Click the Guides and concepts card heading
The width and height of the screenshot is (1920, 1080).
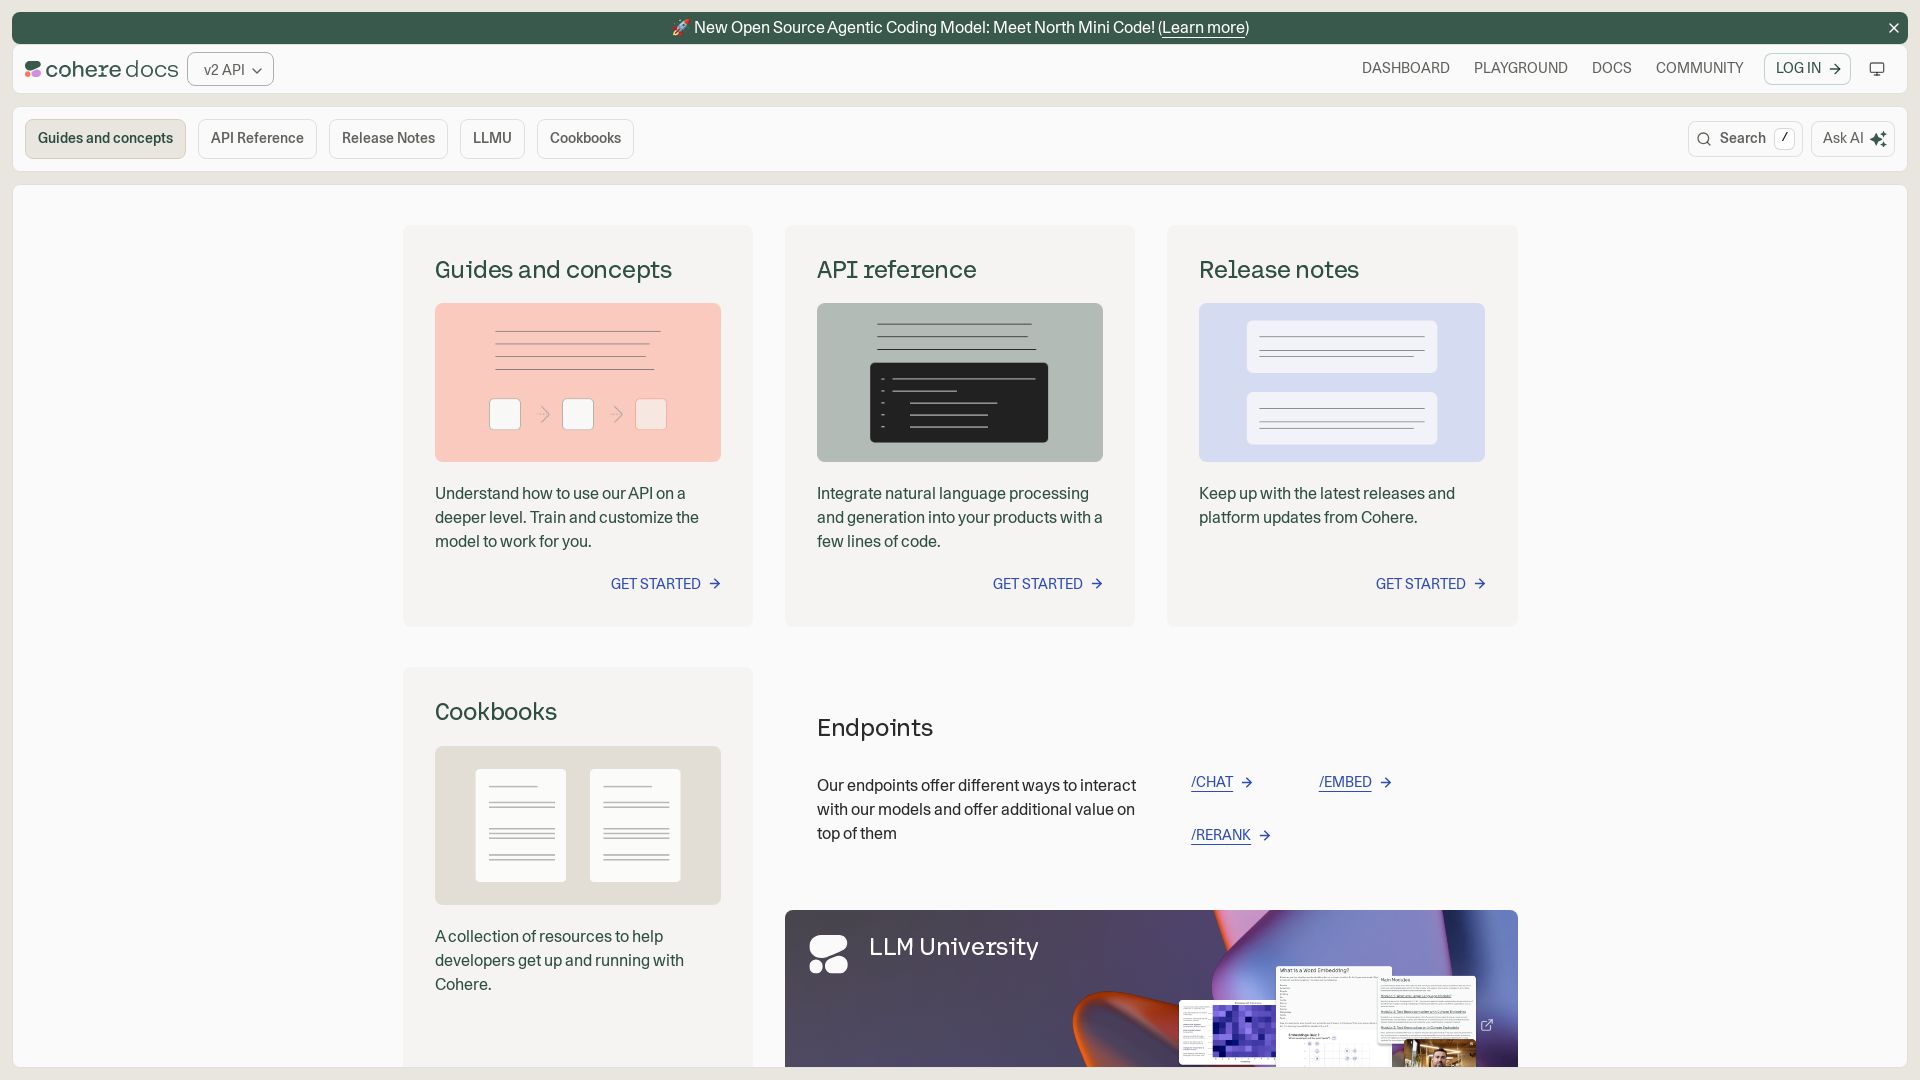pyautogui.click(x=553, y=270)
